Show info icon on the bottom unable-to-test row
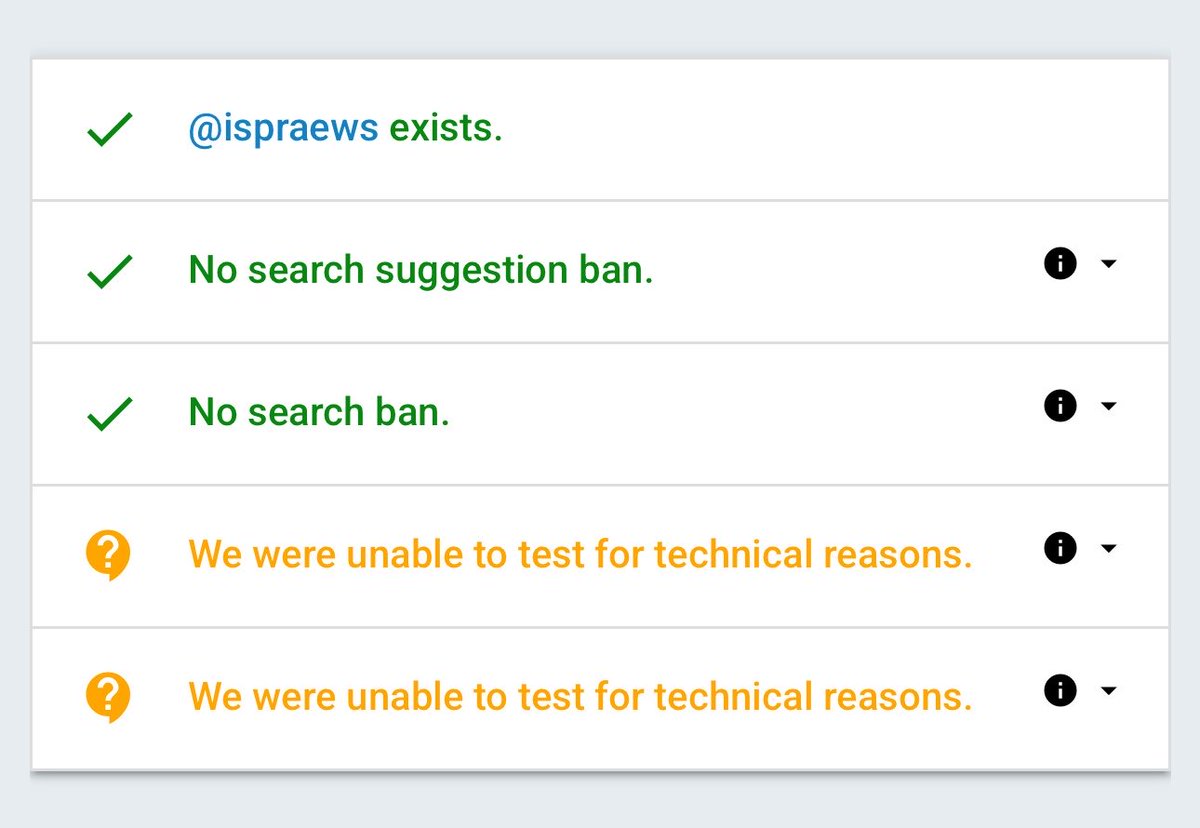 click(x=1060, y=690)
